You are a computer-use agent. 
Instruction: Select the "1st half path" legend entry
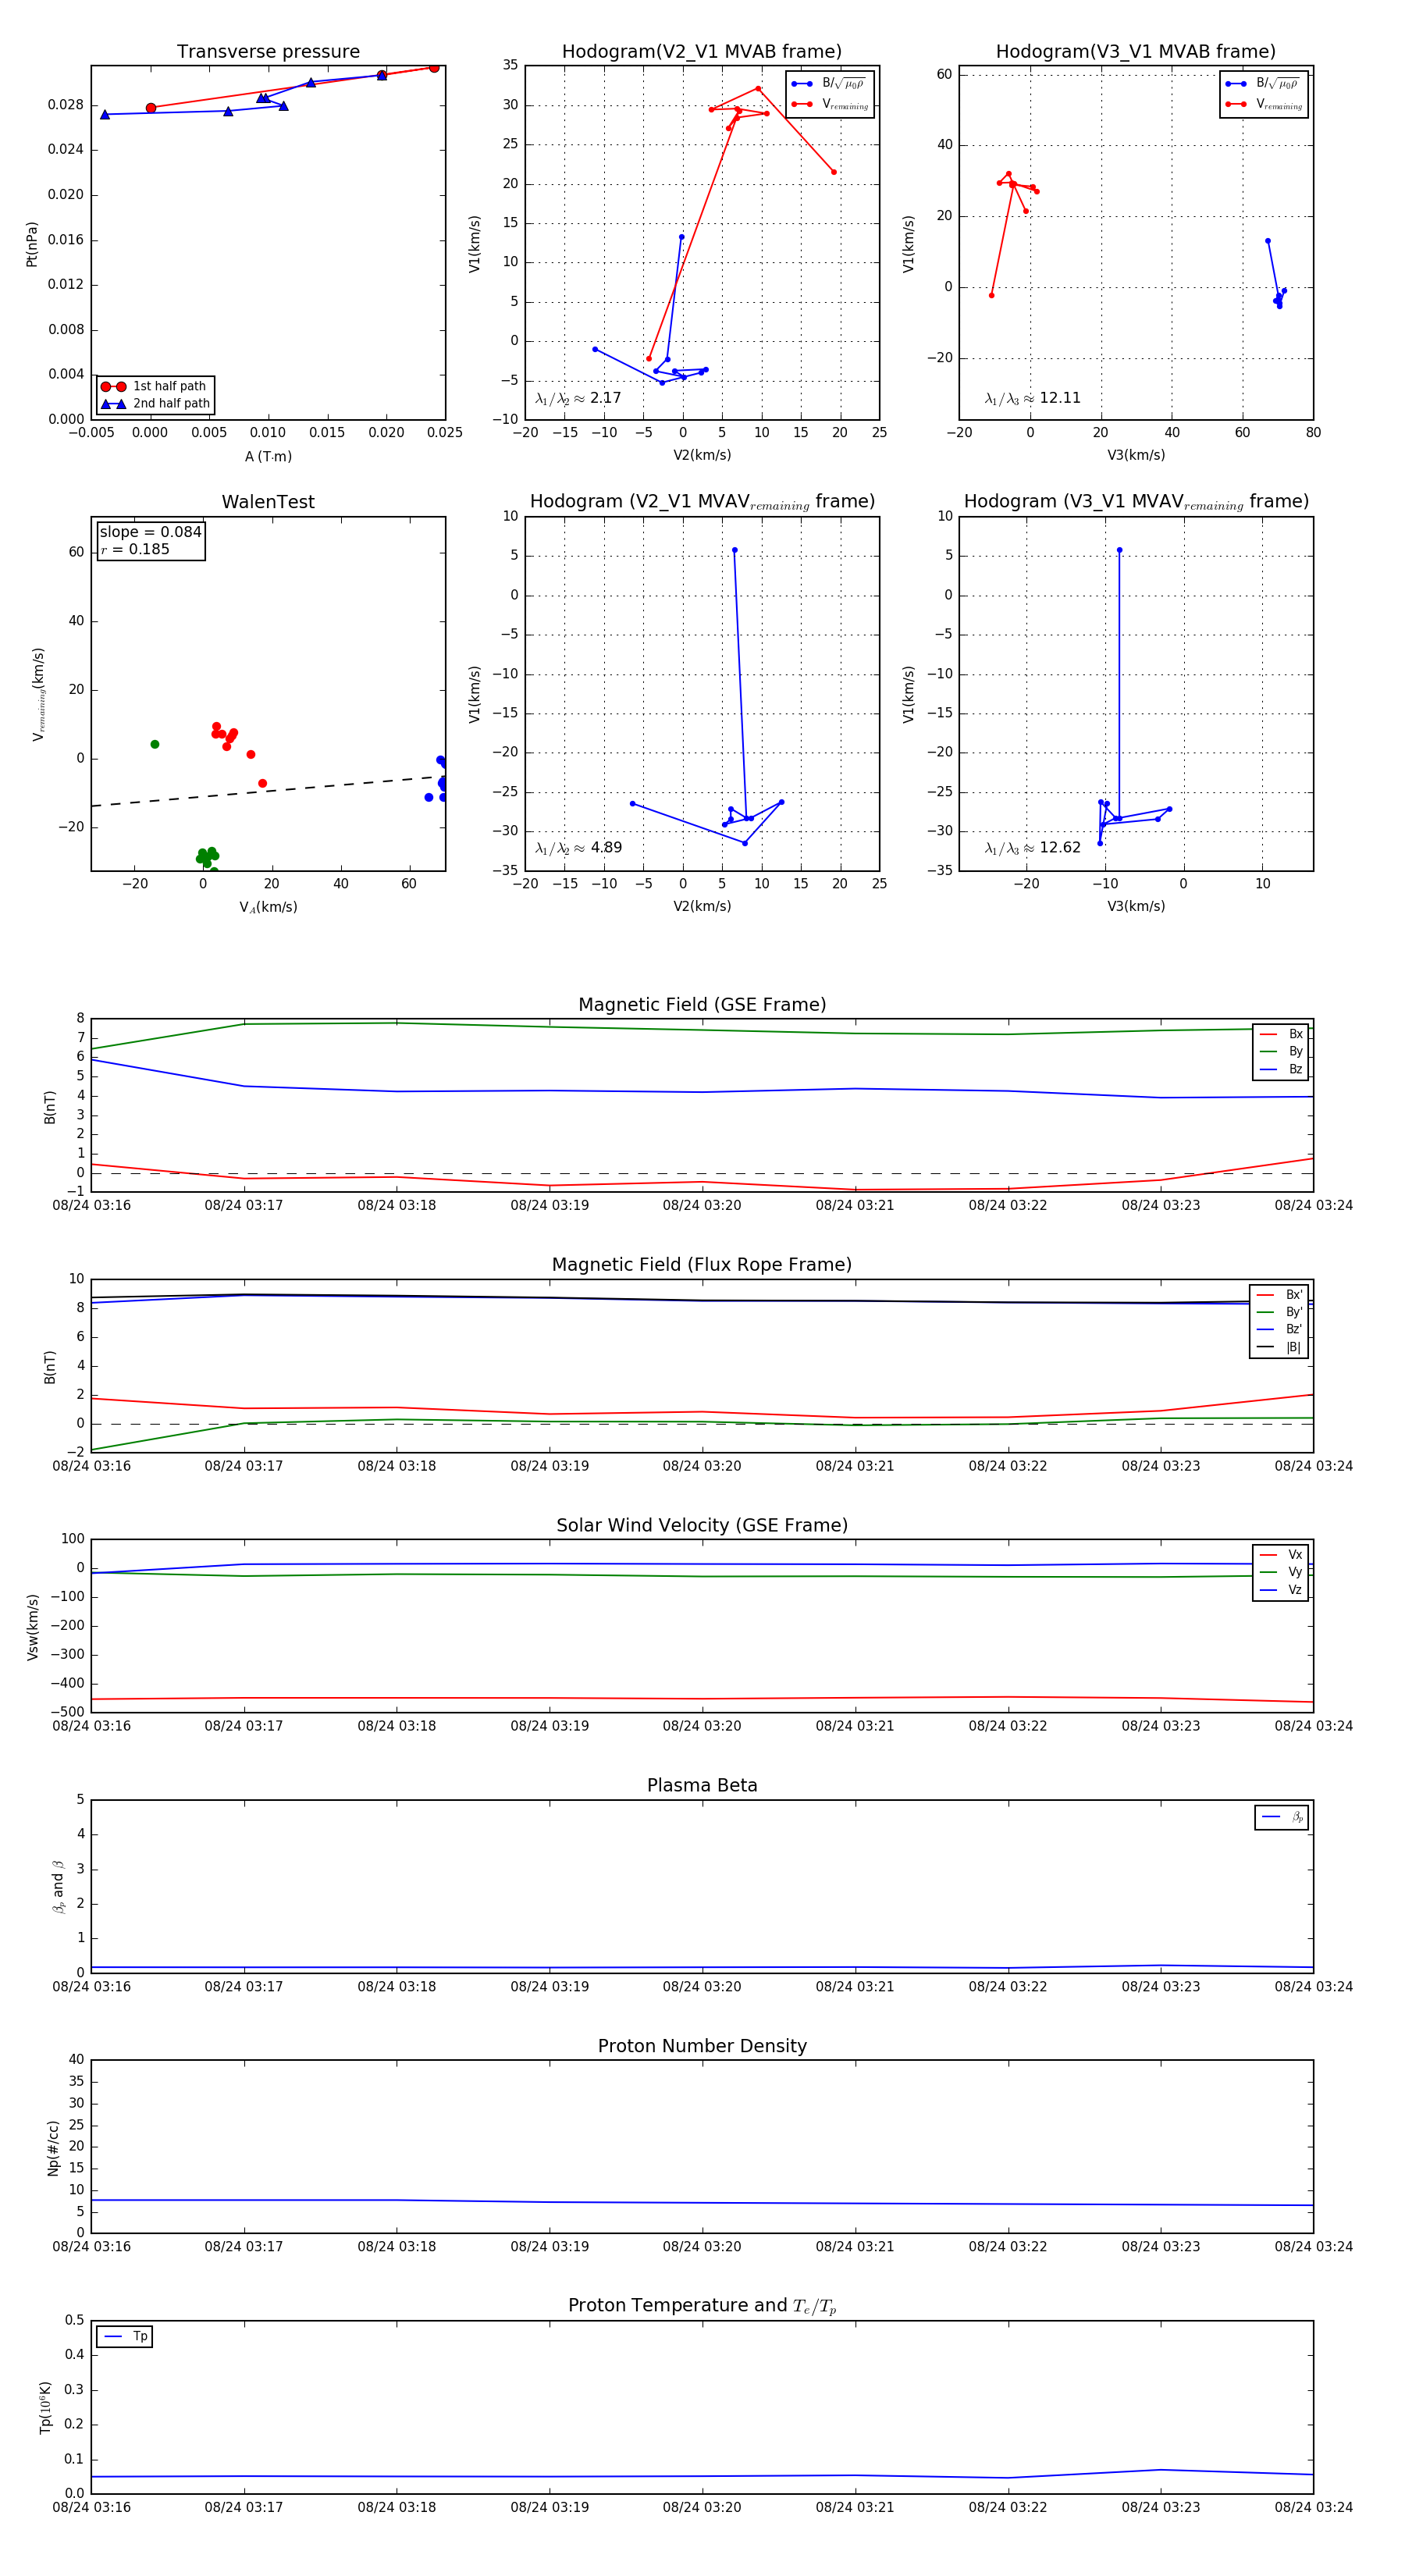click(155, 386)
